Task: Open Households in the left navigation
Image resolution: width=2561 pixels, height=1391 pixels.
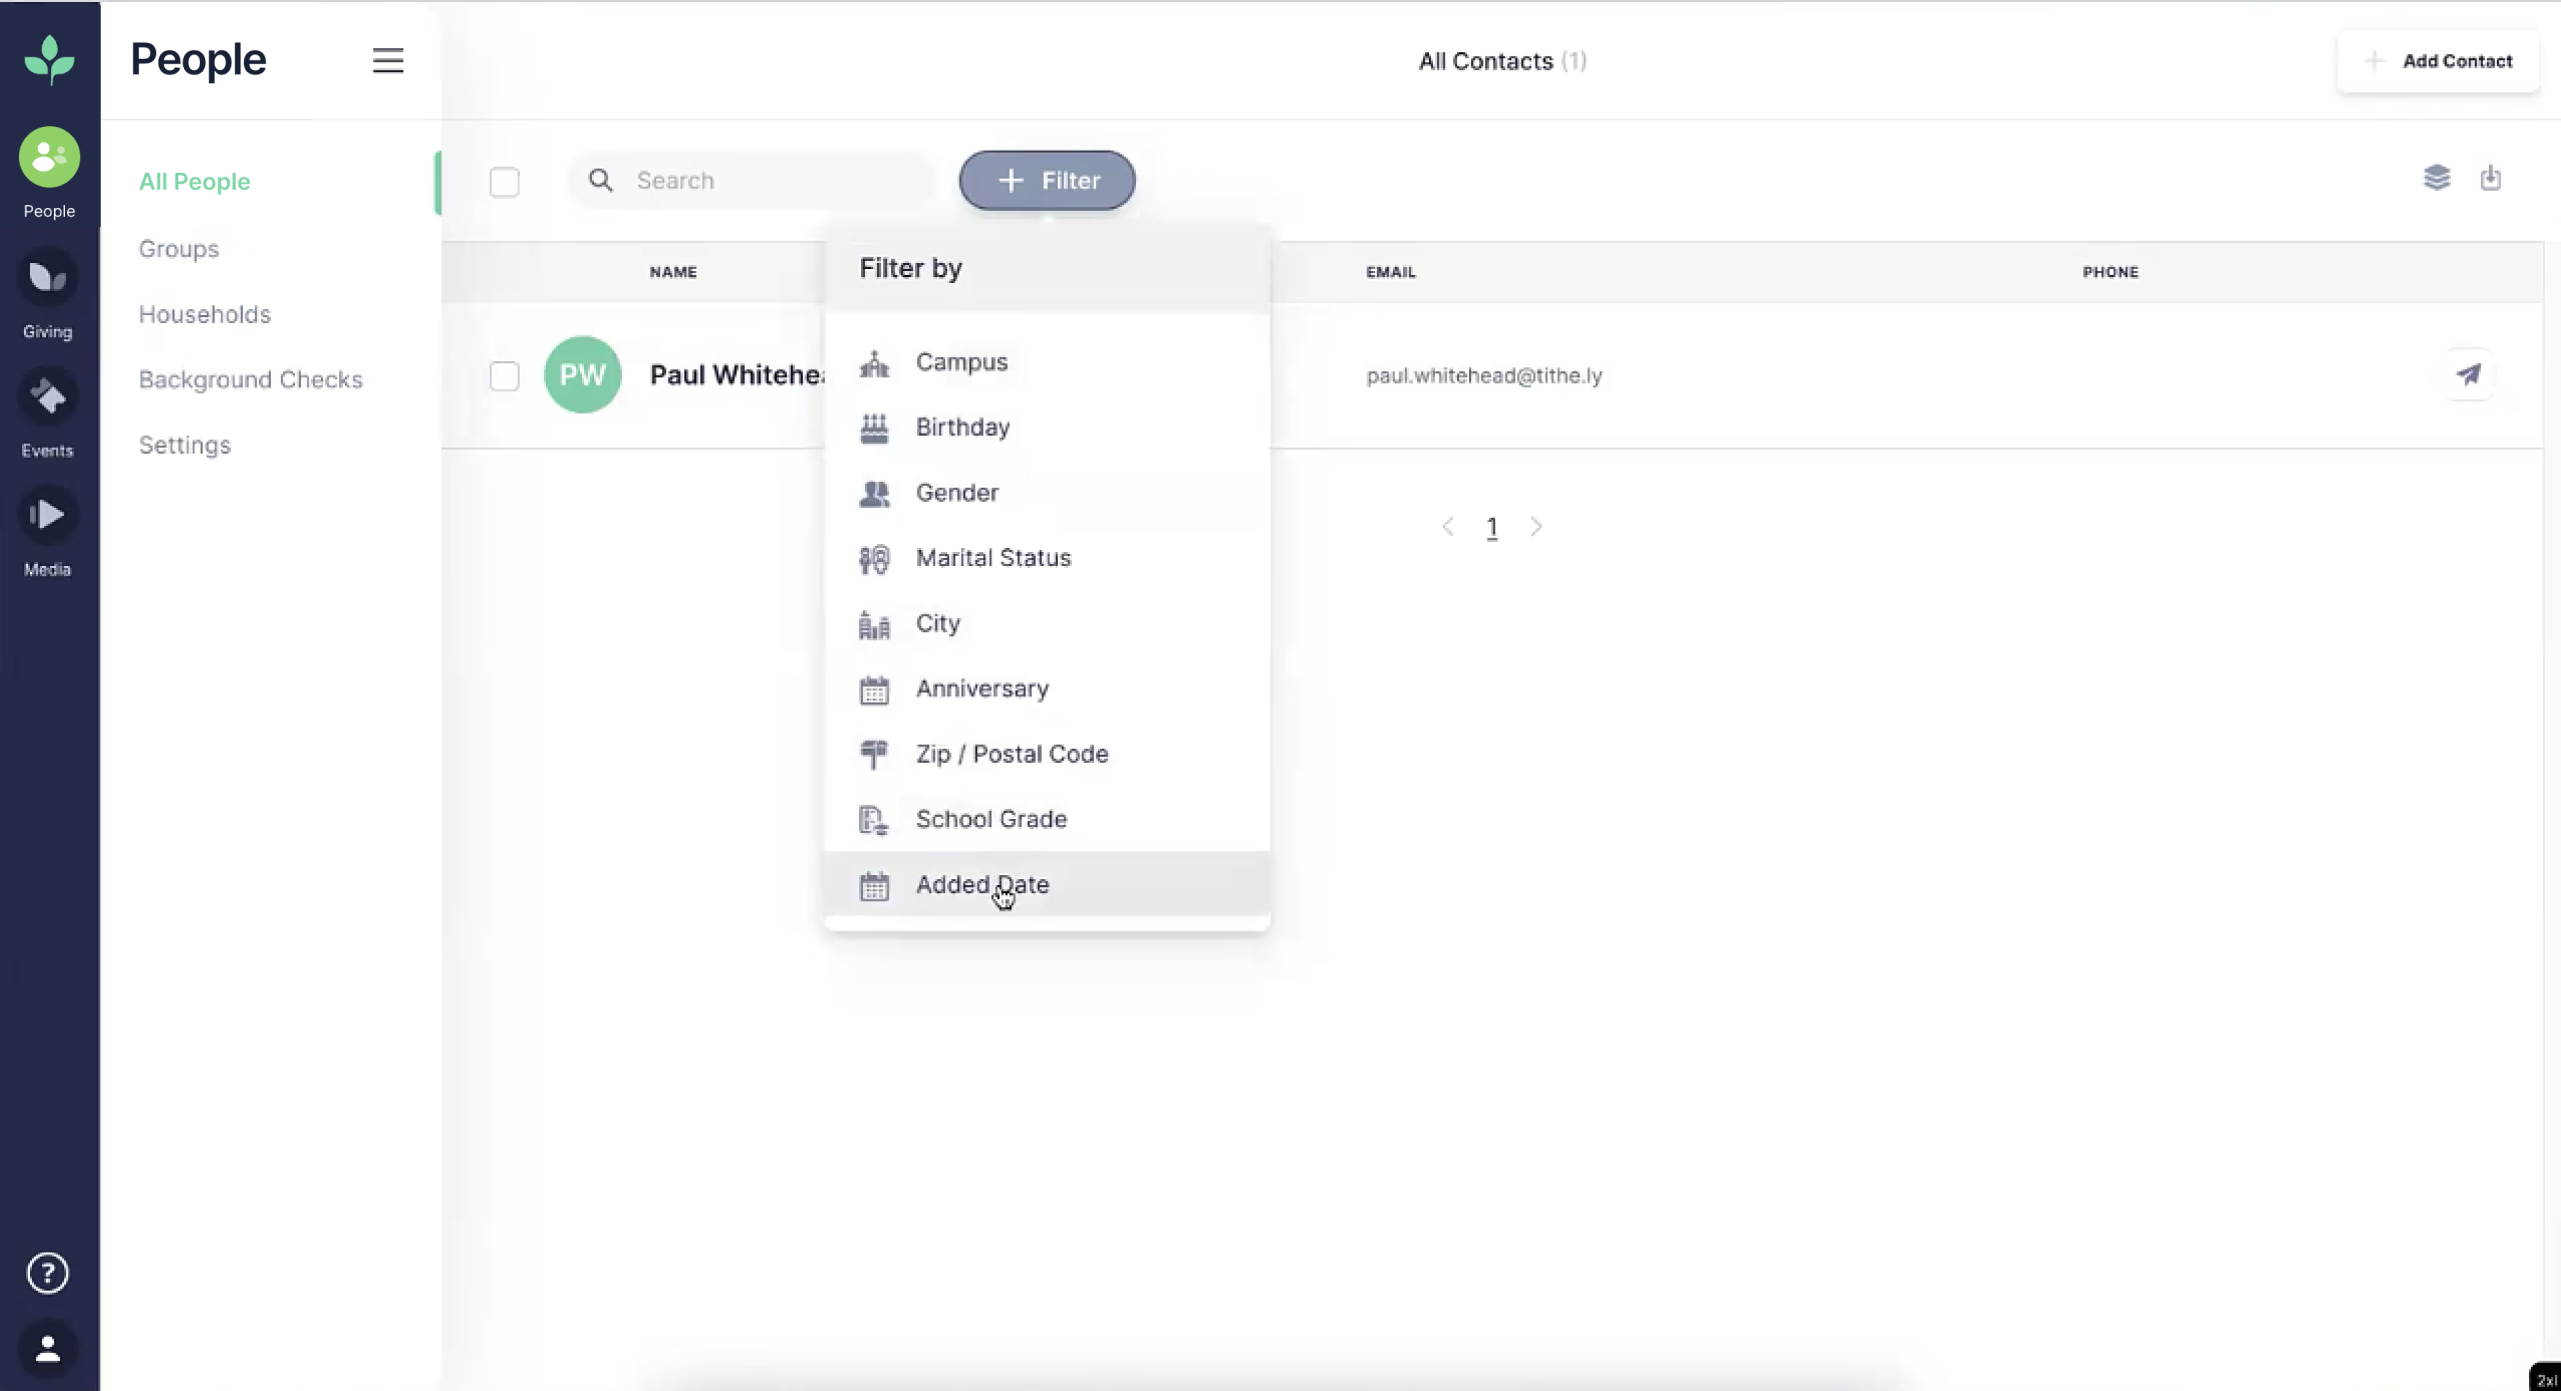Action: click(x=205, y=315)
